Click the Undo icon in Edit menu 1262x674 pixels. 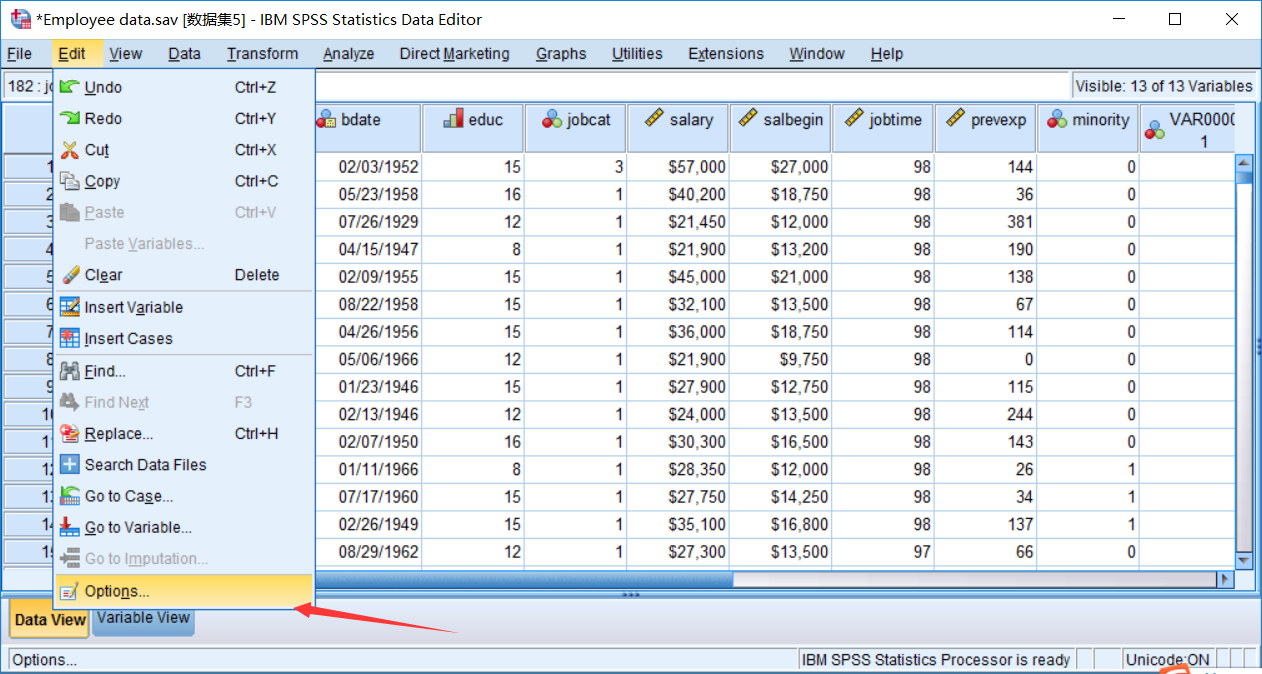pos(69,87)
